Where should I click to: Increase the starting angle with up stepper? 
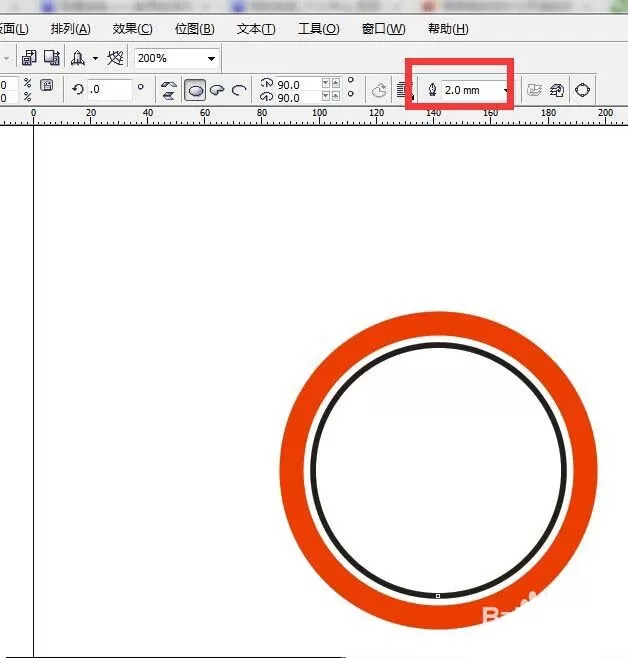(336, 83)
